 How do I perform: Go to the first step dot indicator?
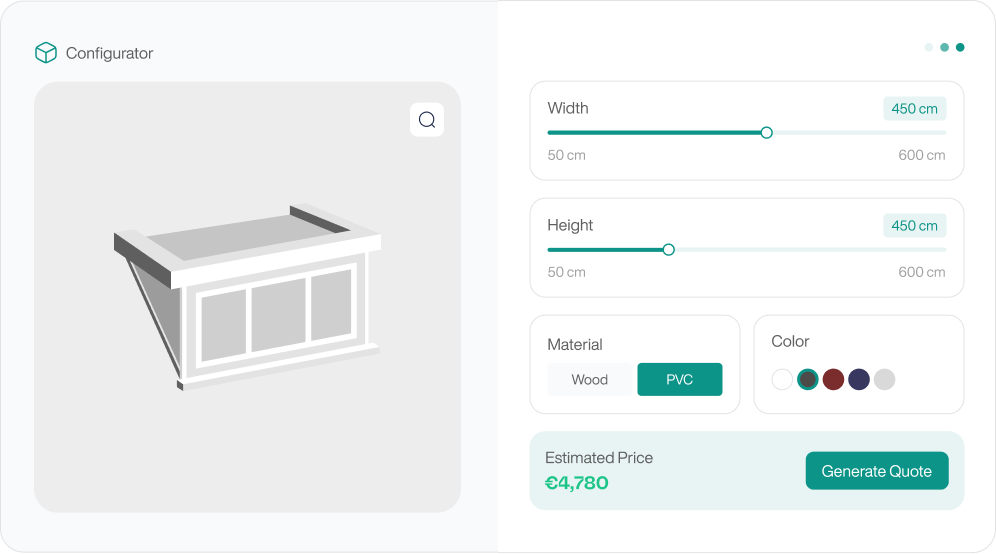tap(929, 47)
